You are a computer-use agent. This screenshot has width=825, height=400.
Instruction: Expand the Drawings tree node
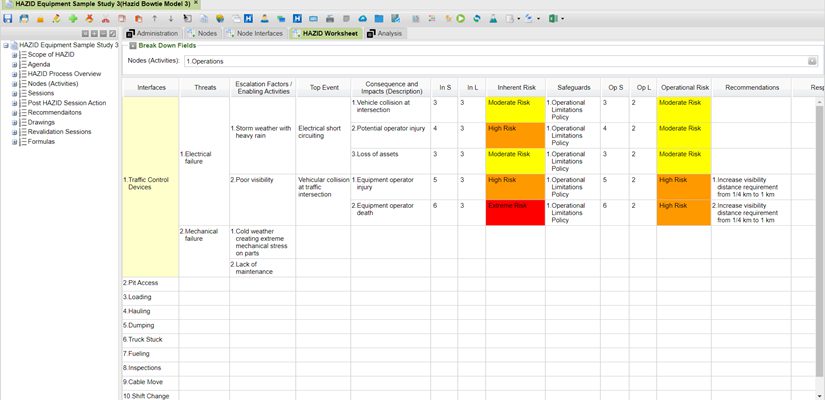[15, 122]
